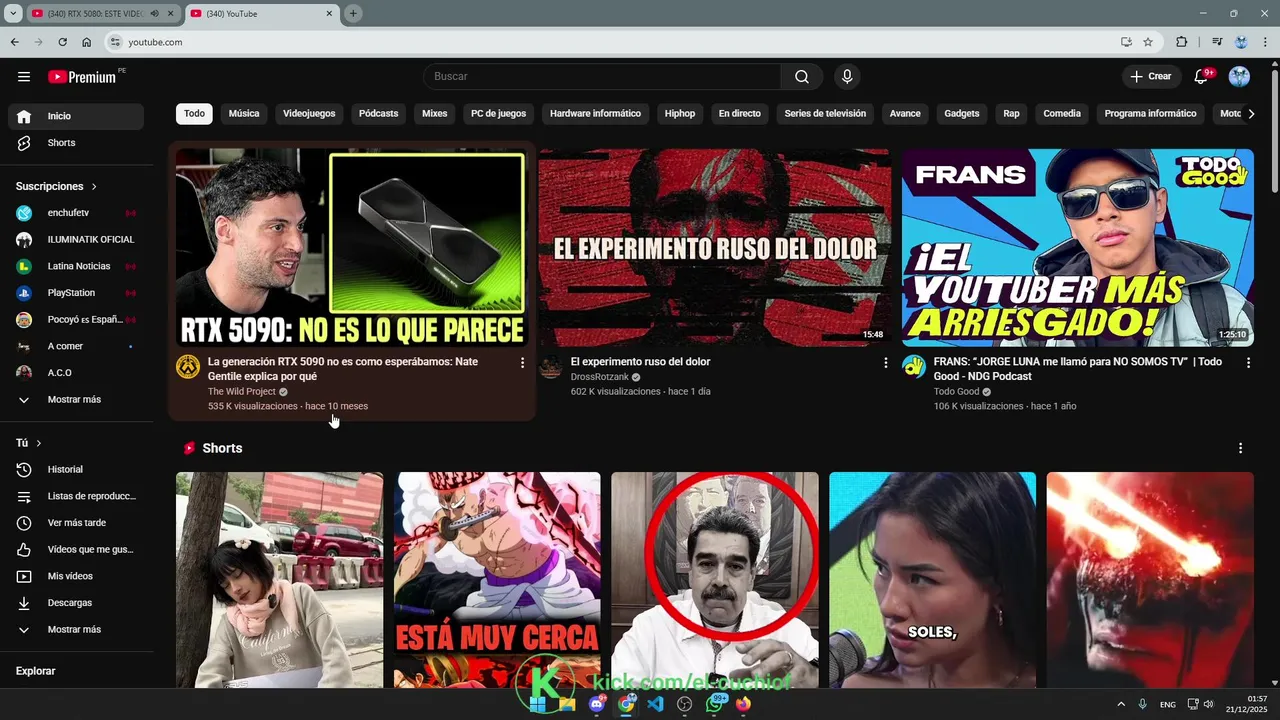Open Videos que me gustan
The height and width of the screenshot is (720, 1280).
pos(76,549)
